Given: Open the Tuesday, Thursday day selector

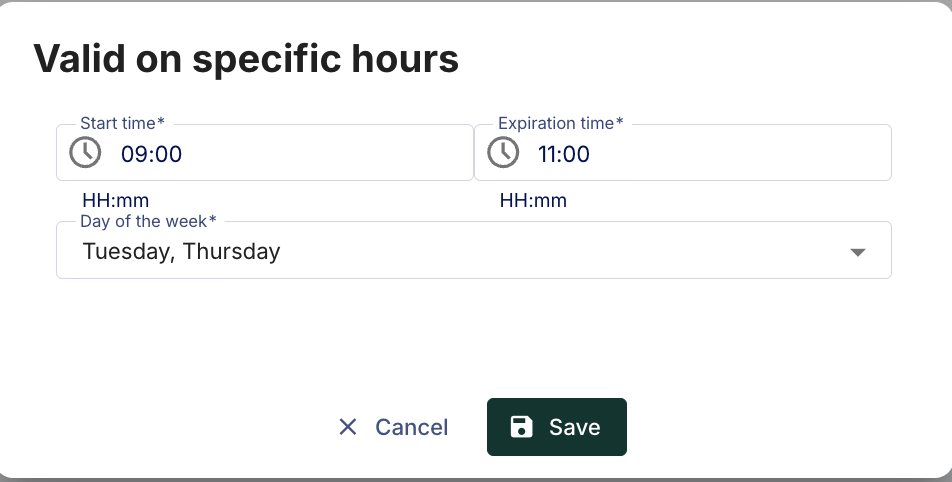Looking at the screenshot, I should pyautogui.click(x=474, y=250).
